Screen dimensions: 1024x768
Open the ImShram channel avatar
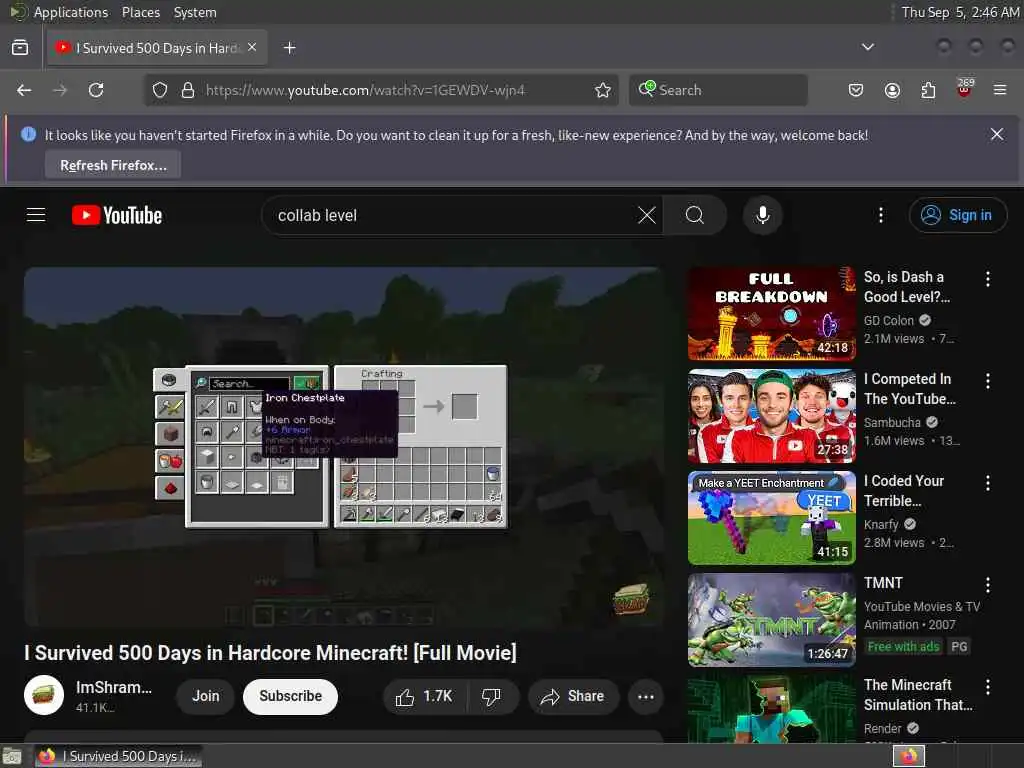[x=44, y=696]
